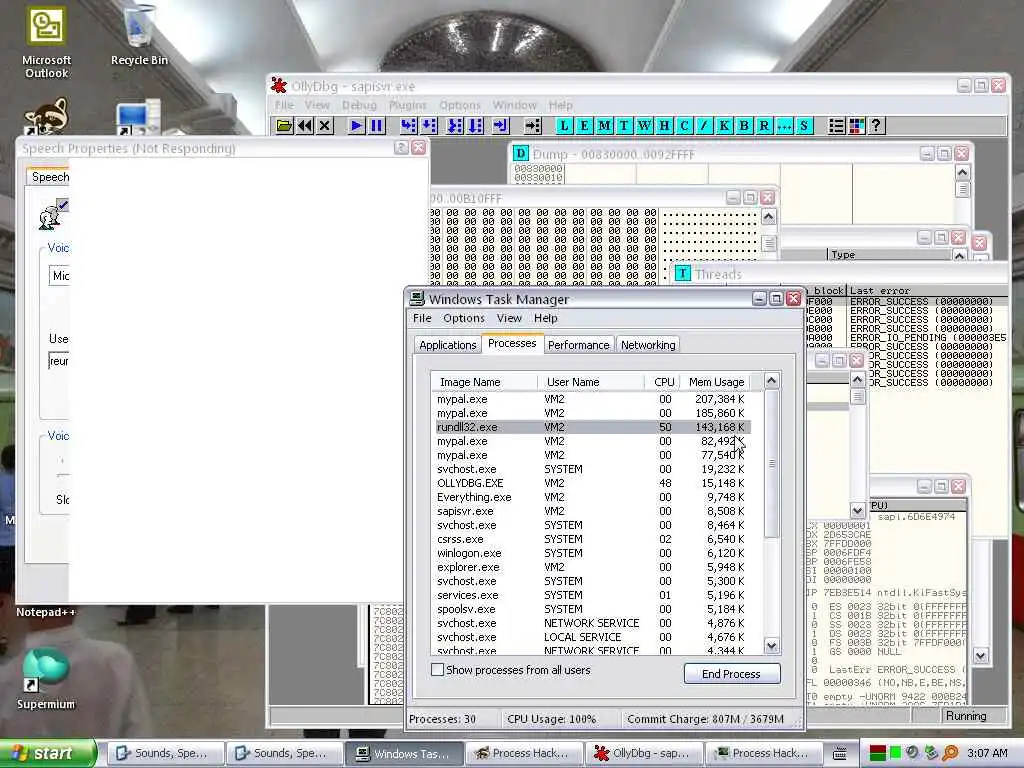Open Source window with the S toolbar button
Screen dimensions: 1024x768
click(805, 125)
